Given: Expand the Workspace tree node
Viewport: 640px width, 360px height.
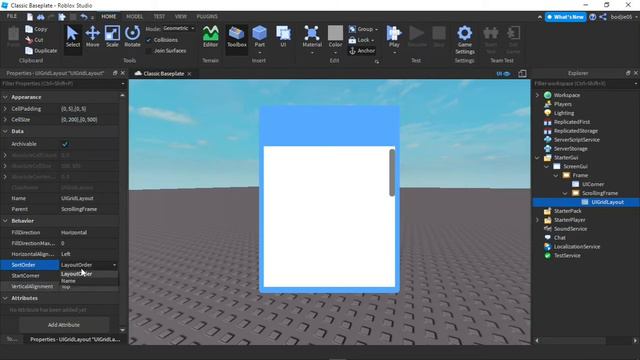Looking at the screenshot, I should pyautogui.click(x=537, y=95).
